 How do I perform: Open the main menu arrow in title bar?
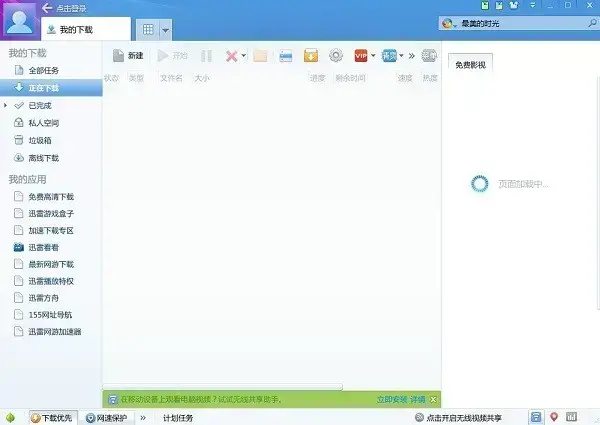pyautogui.click(x=532, y=5)
